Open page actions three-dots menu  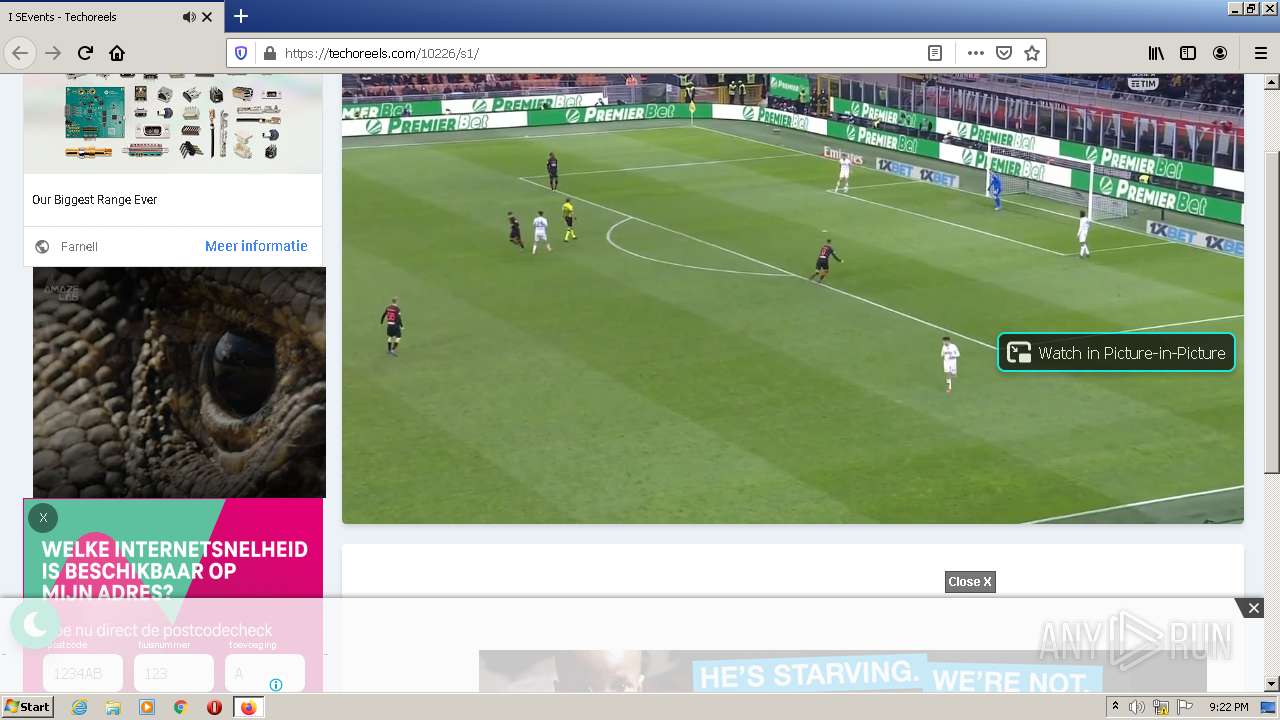point(976,53)
